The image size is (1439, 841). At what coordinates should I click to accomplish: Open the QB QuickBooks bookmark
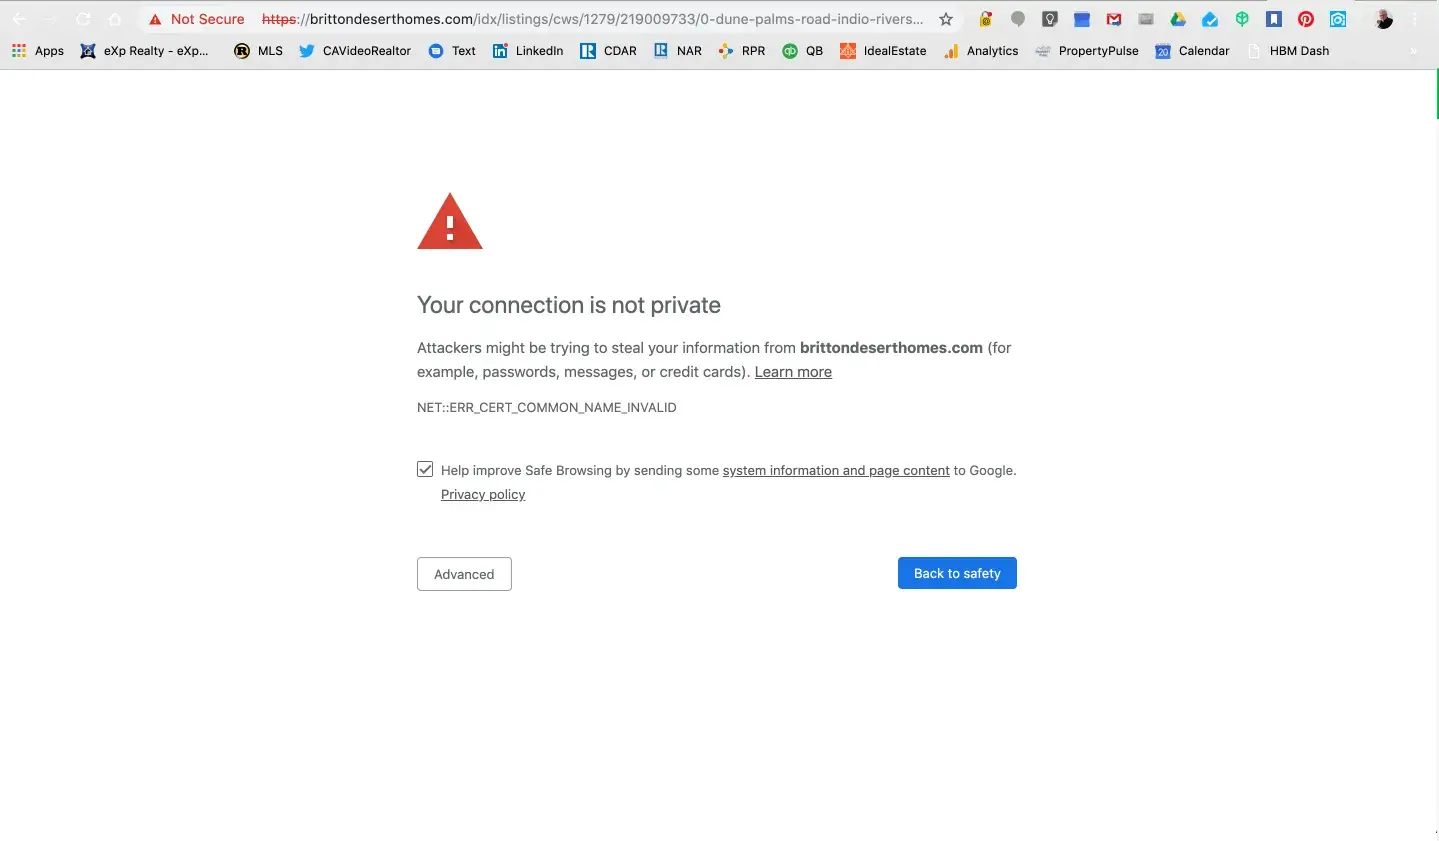point(803,51)
